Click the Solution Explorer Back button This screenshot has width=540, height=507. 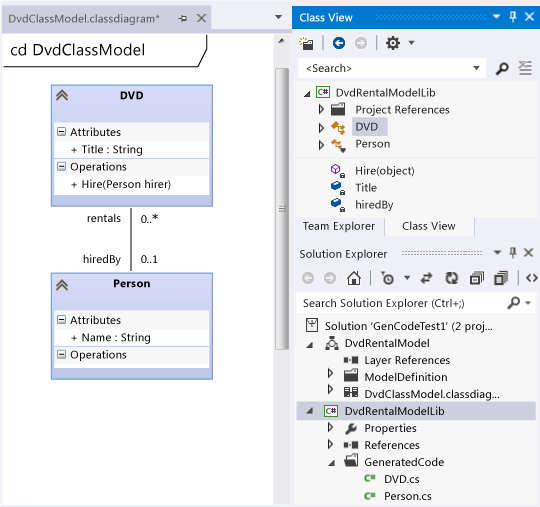pos(308,278)
